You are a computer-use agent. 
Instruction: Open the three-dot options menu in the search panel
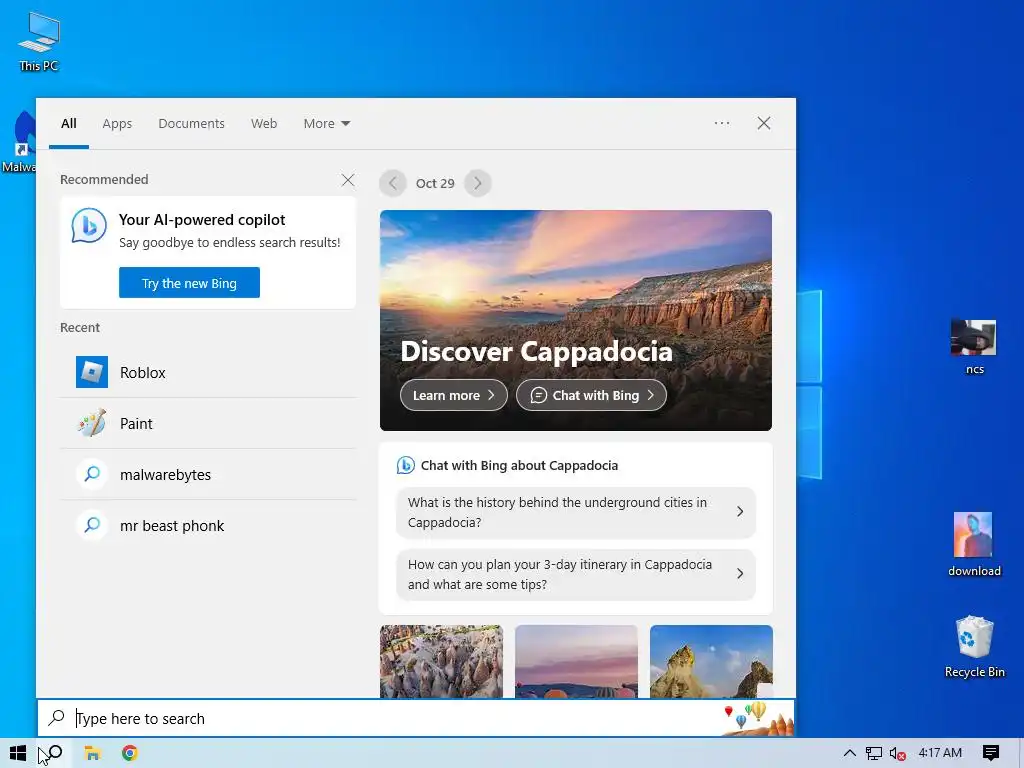pos(722,123)
